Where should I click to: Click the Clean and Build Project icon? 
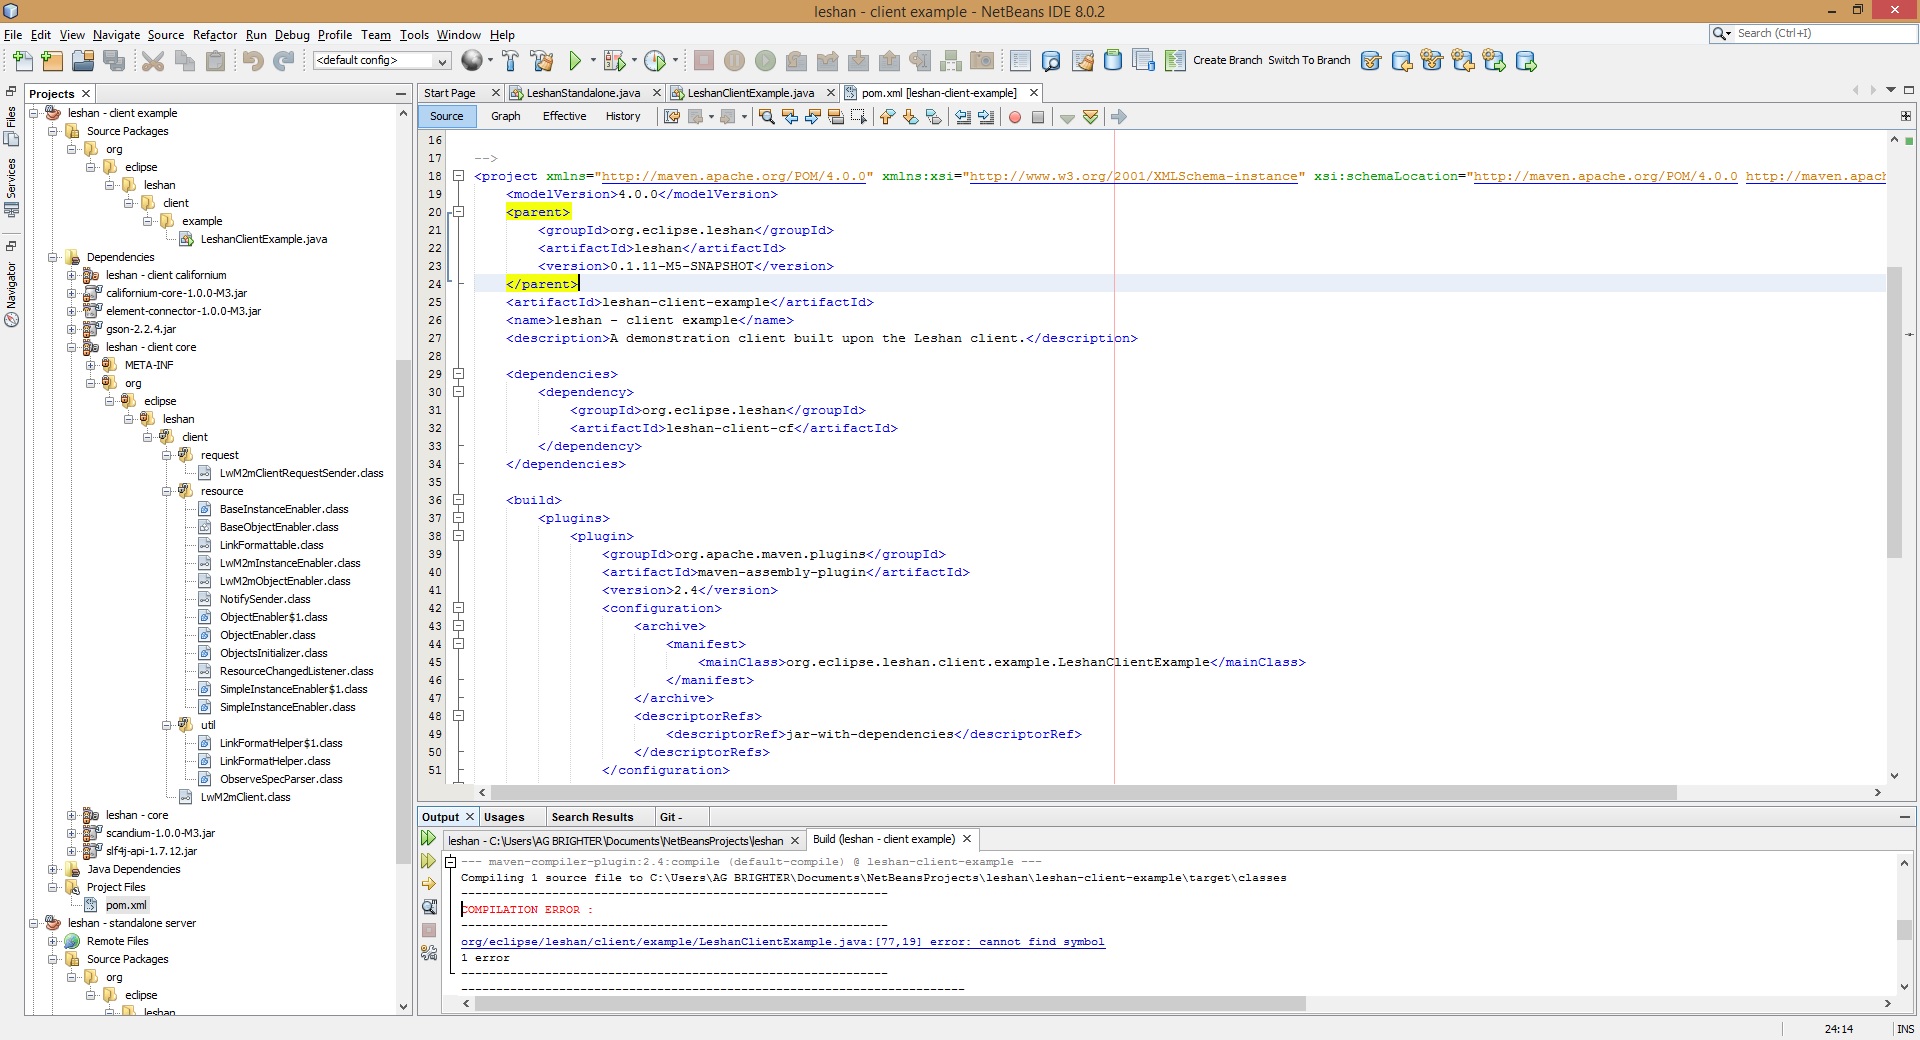(x=542, y=61)
